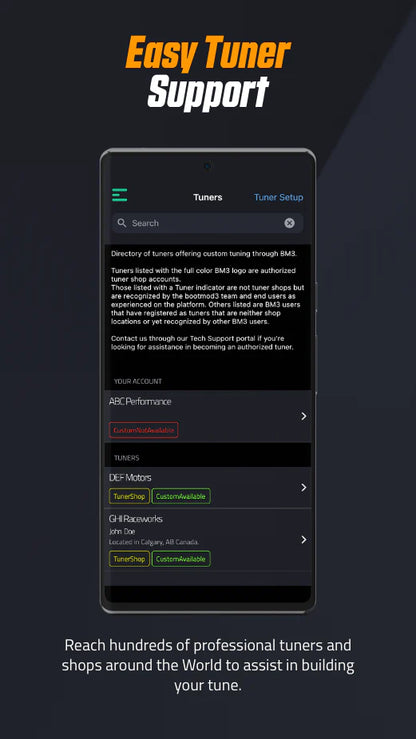The height and width of the screenshot is (739, 416).
Task: Click DEF Motors TunerShop yellow tag
Action: tap(130, 496)
